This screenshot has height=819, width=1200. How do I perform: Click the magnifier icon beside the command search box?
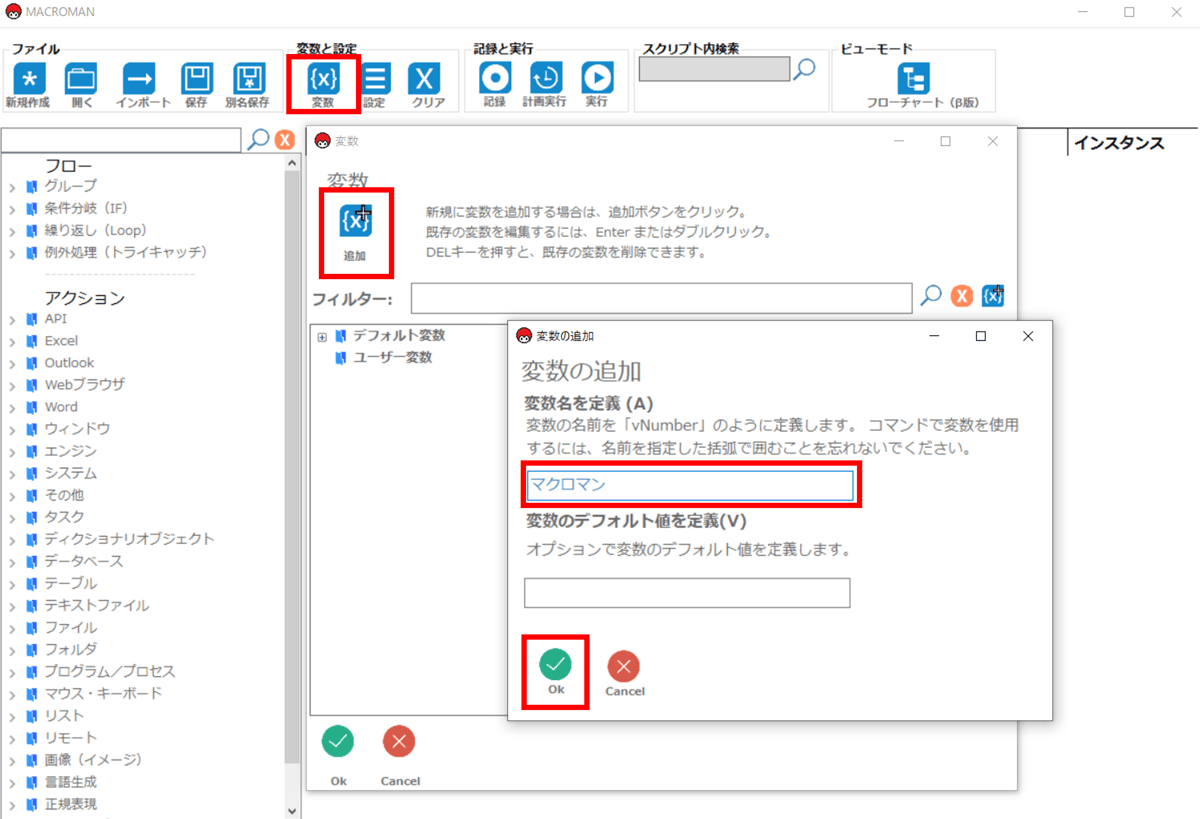point(258,139)
